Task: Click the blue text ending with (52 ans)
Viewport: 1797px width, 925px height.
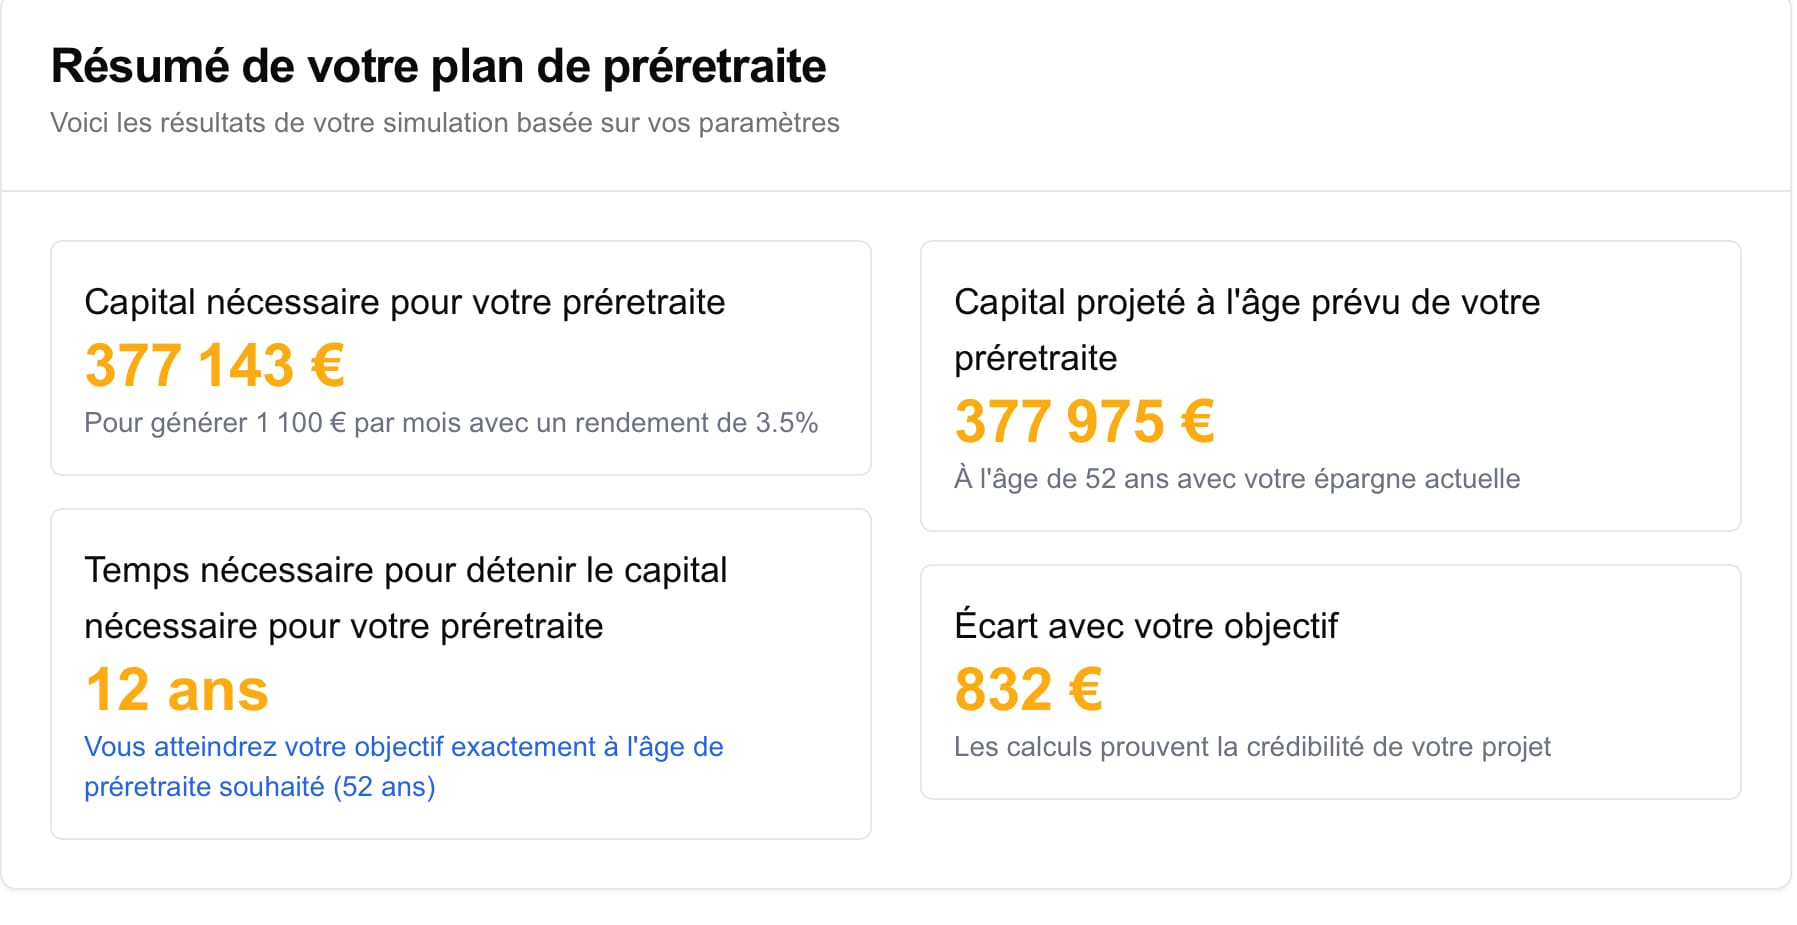Action: pyautogui.click(x=260, y=787)
